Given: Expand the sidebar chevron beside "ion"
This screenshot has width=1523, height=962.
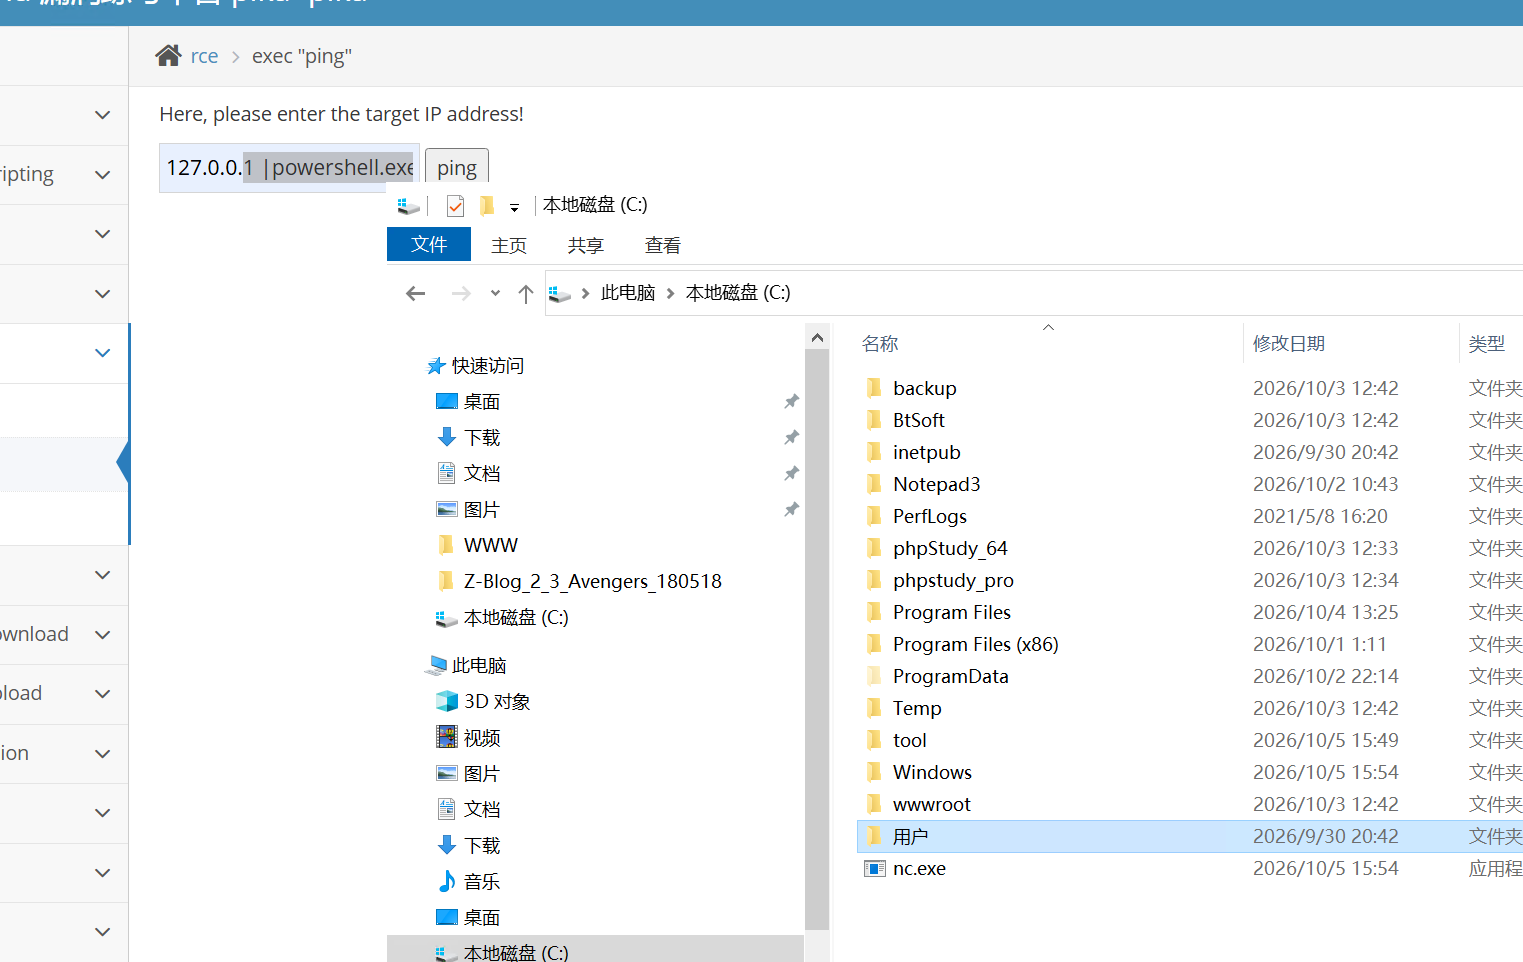Looking at the screenshot, I should point(102,754).
